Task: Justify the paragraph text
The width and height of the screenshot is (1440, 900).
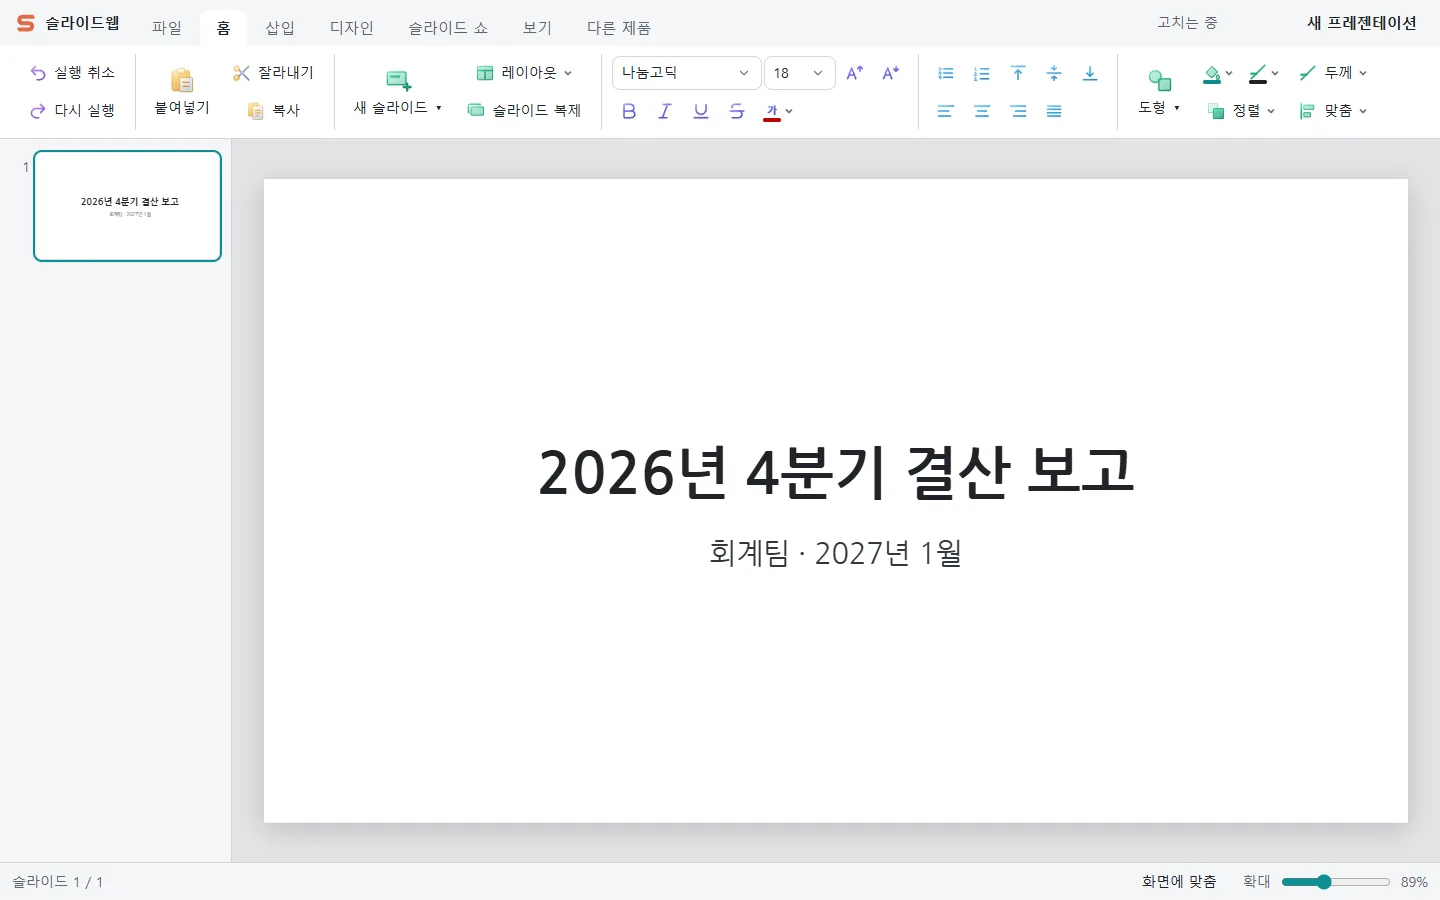Action: click(1054, 111)
